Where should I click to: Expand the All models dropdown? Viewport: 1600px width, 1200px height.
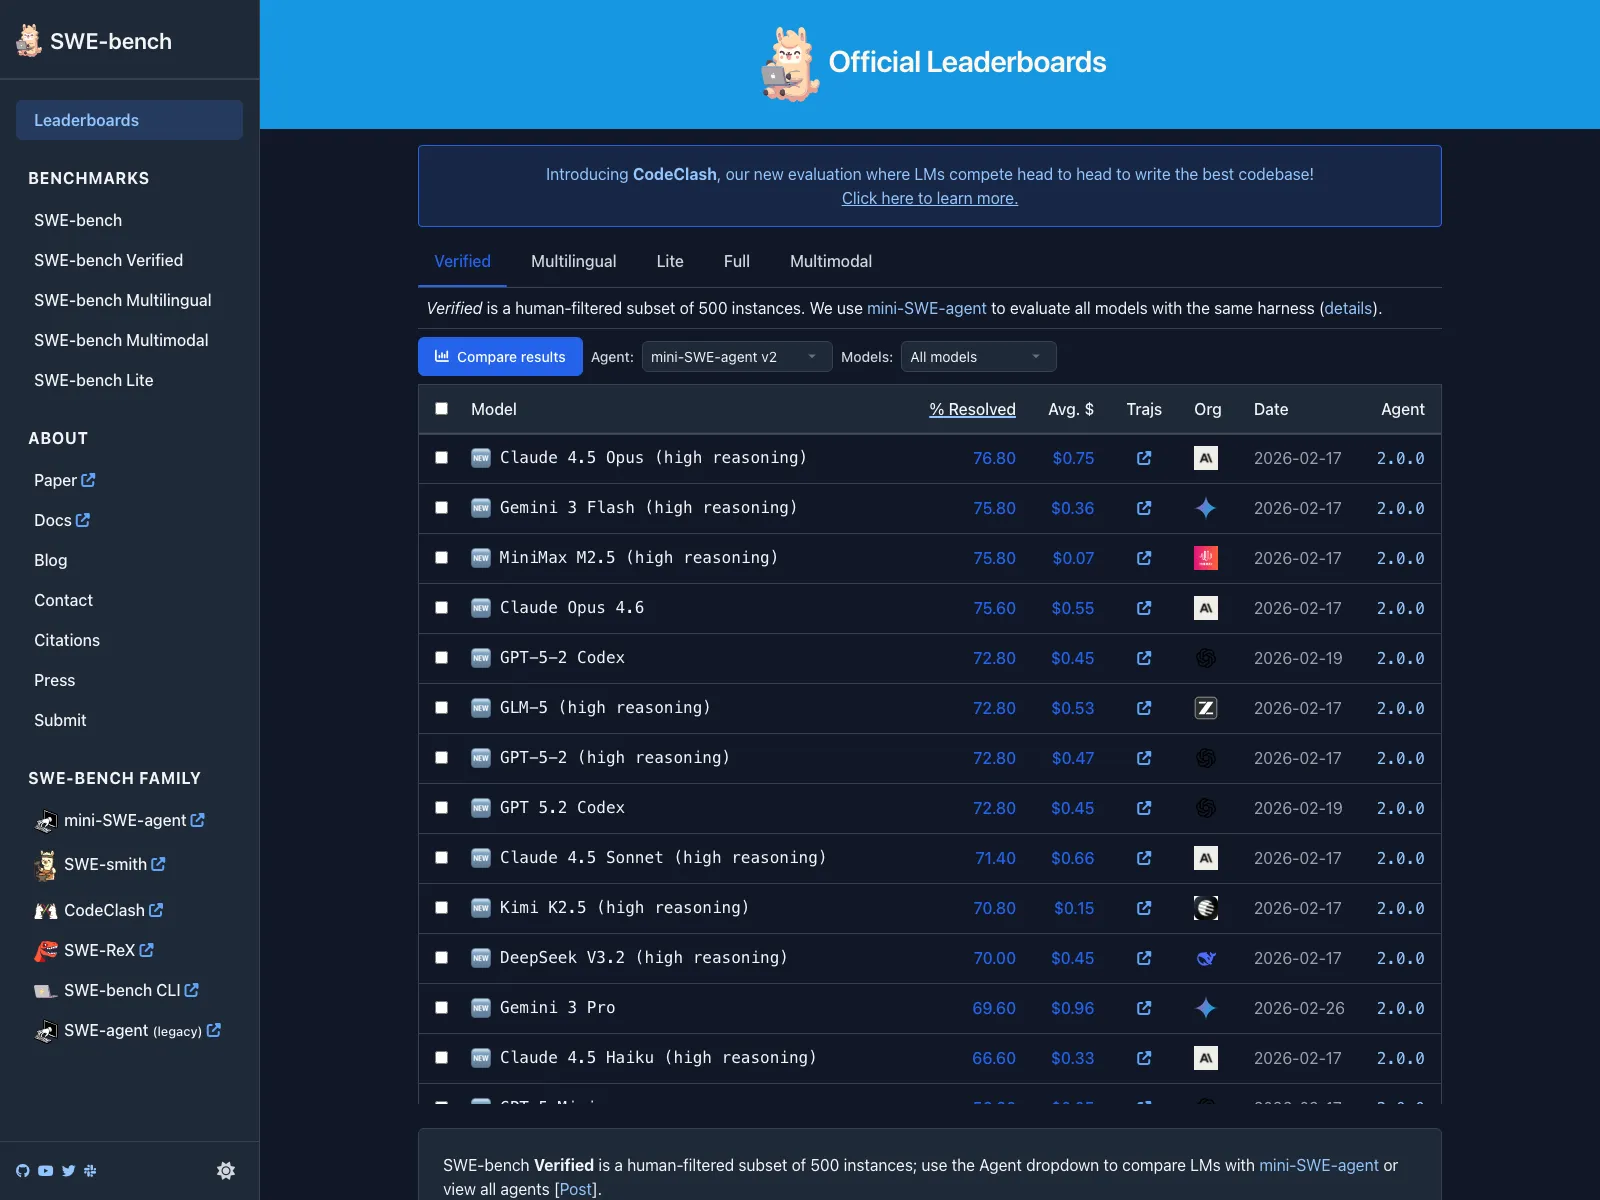click(x=978, y=357)
